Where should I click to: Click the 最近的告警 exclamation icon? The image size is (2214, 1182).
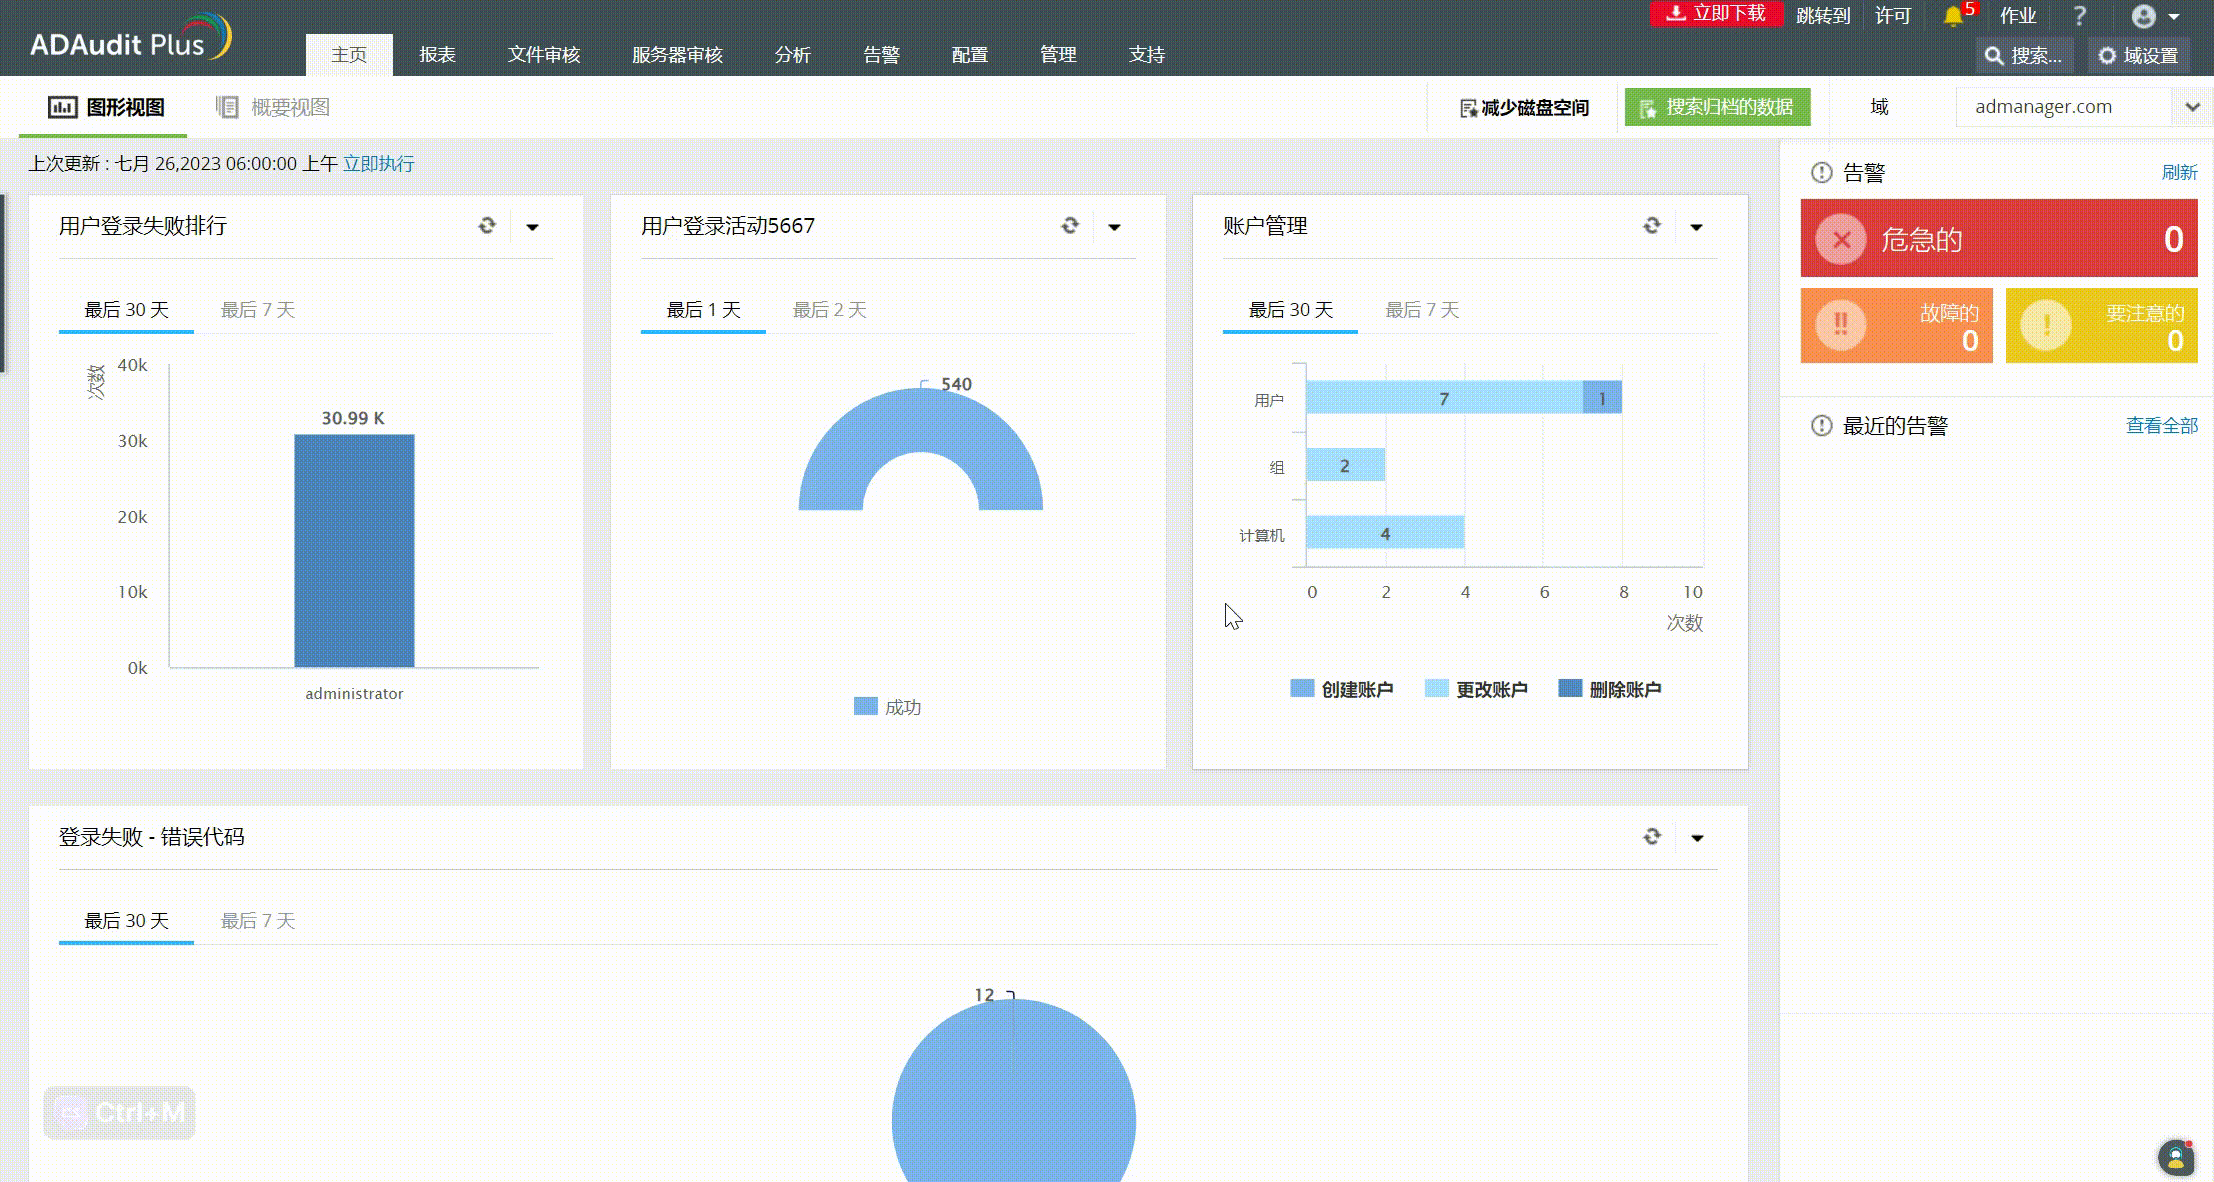pyautogui.click(x=1821, y=425)
